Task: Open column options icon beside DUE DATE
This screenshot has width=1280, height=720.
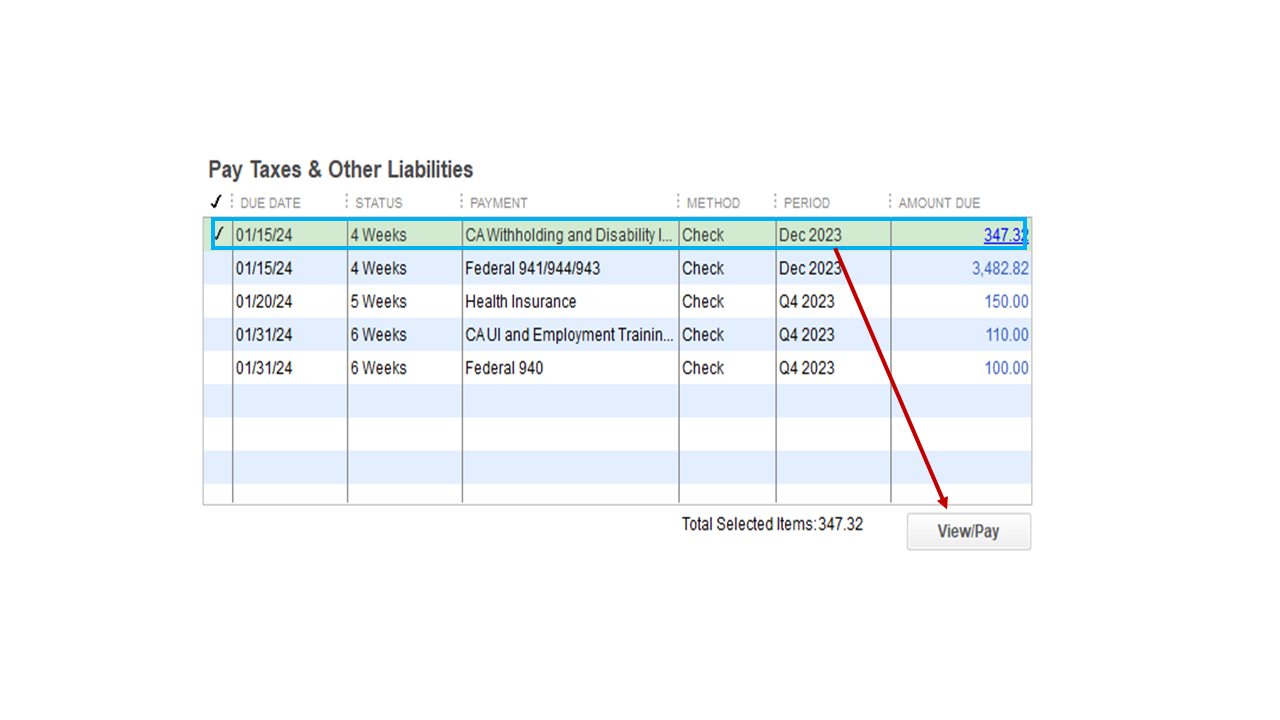Action: (231, 201)
